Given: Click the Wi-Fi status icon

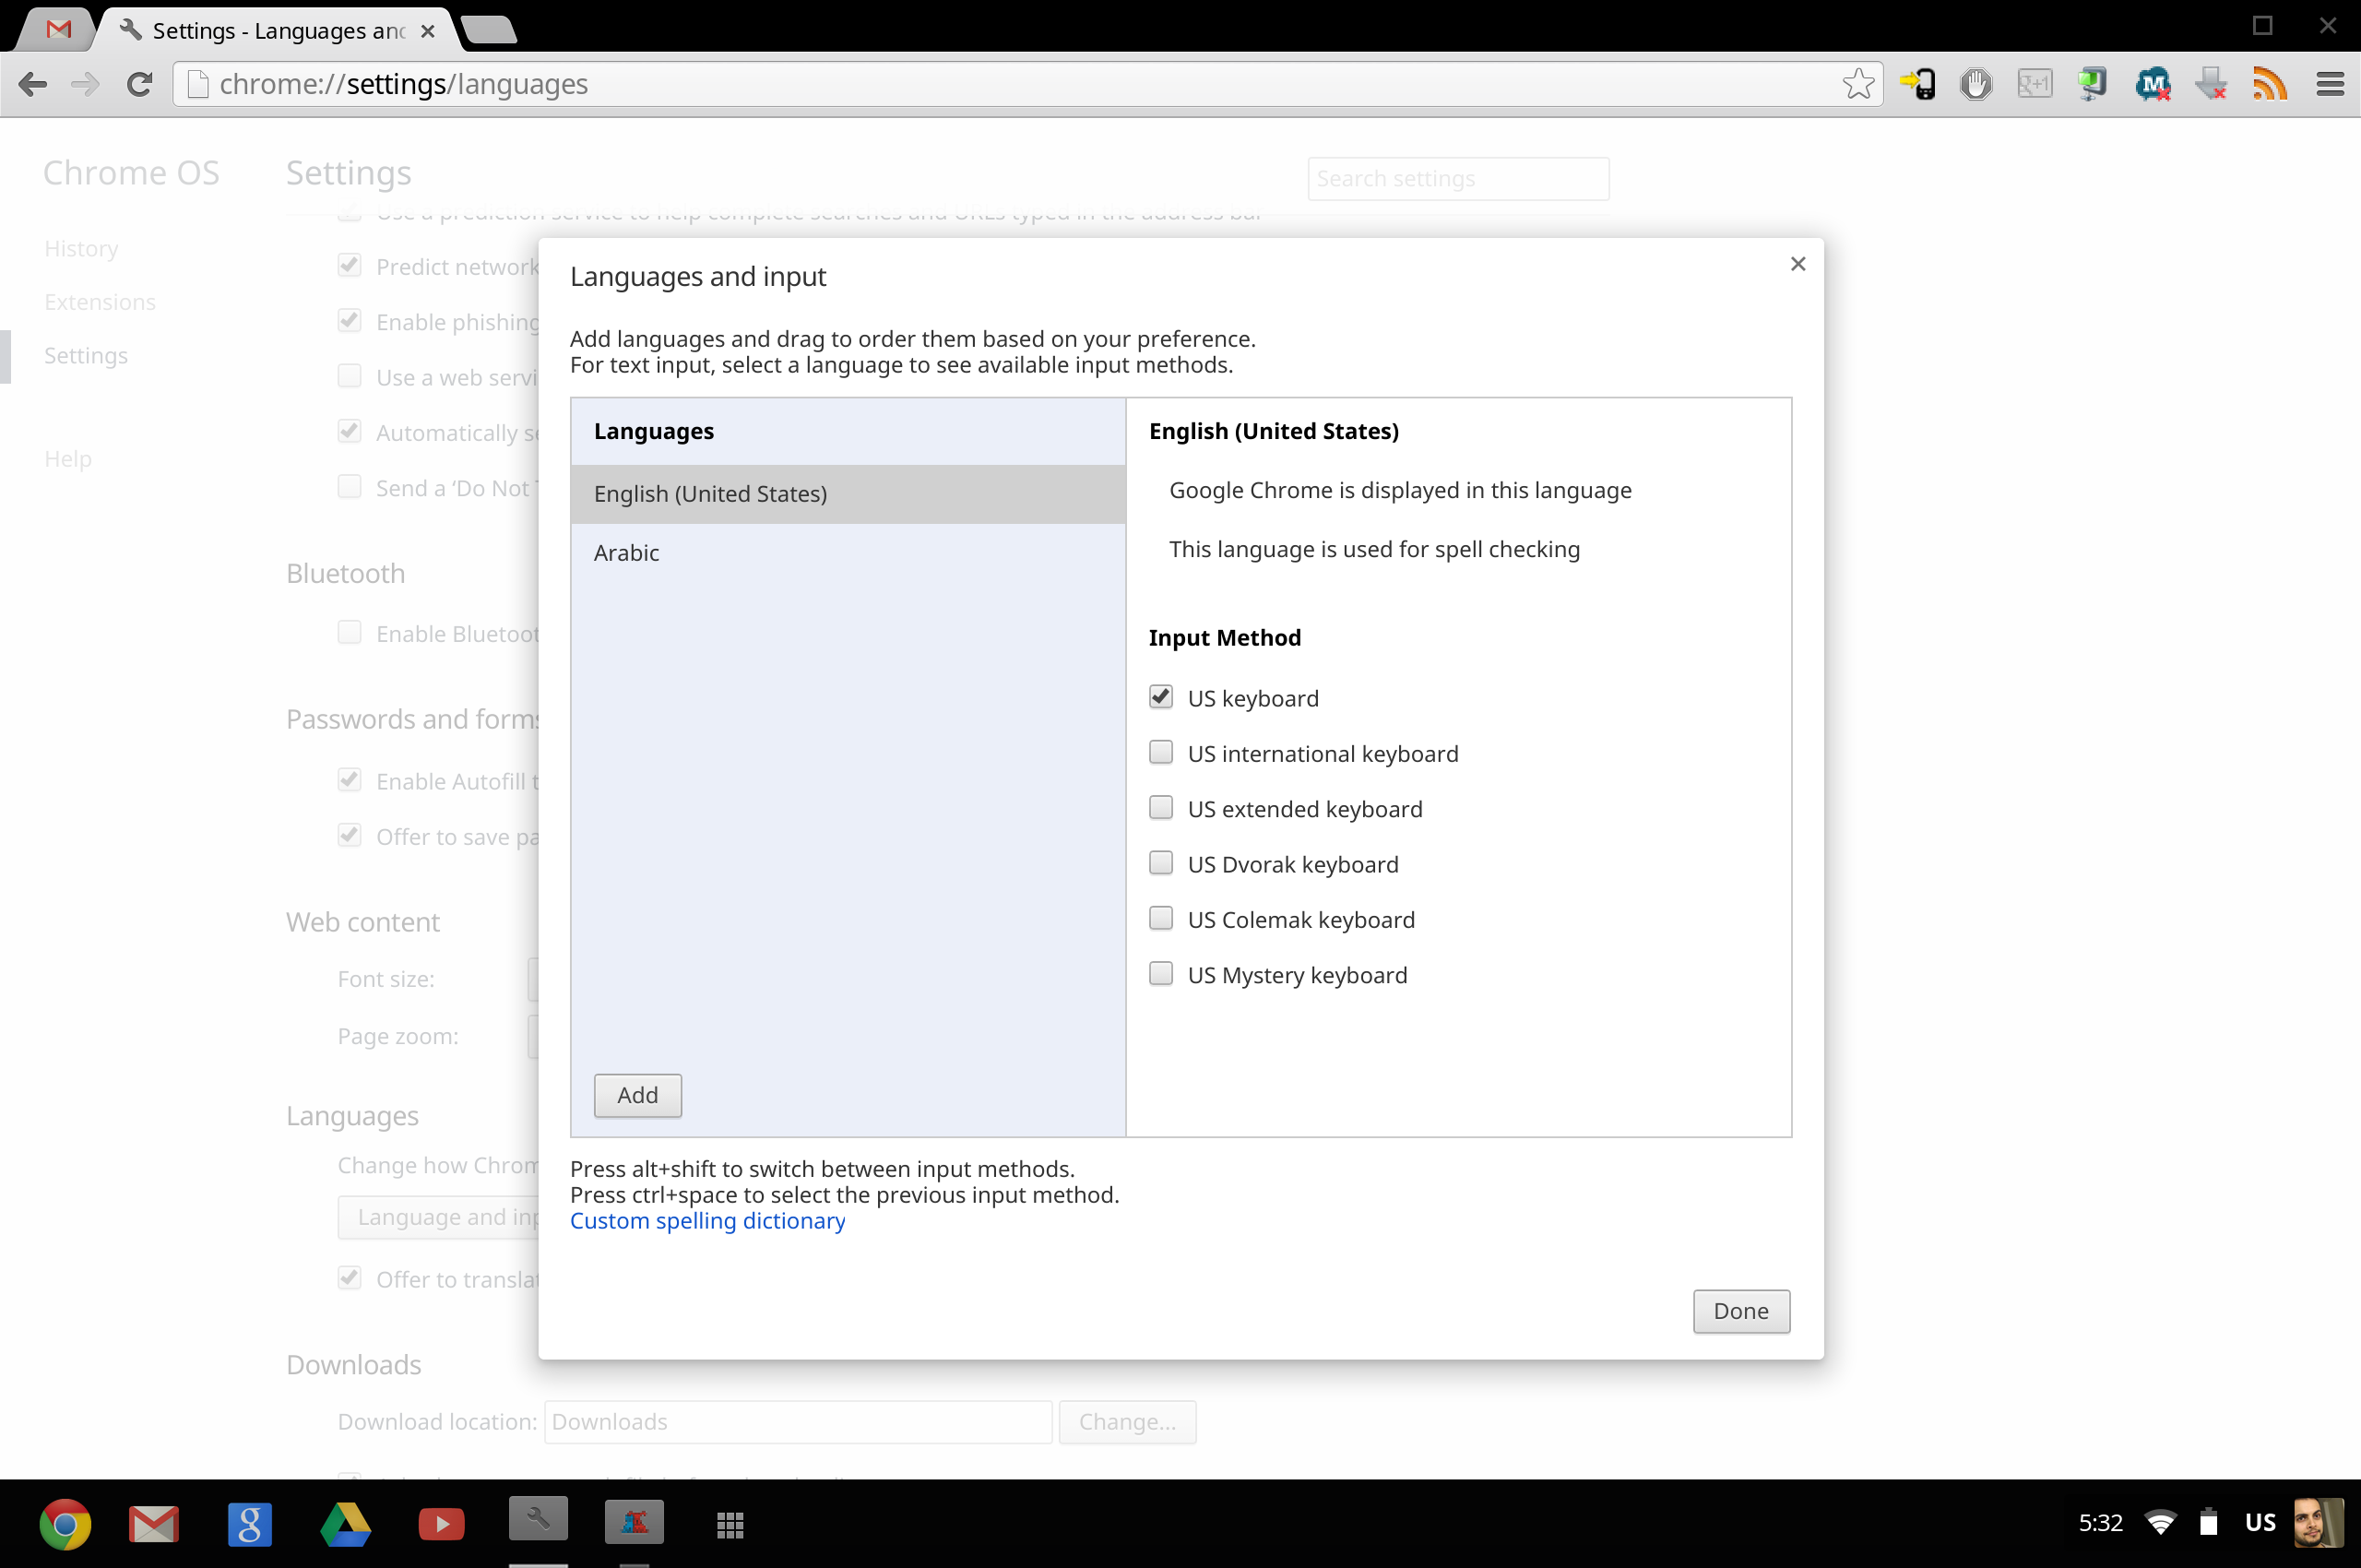Looking at the screenshot, I should (x=2160, y=1522).
